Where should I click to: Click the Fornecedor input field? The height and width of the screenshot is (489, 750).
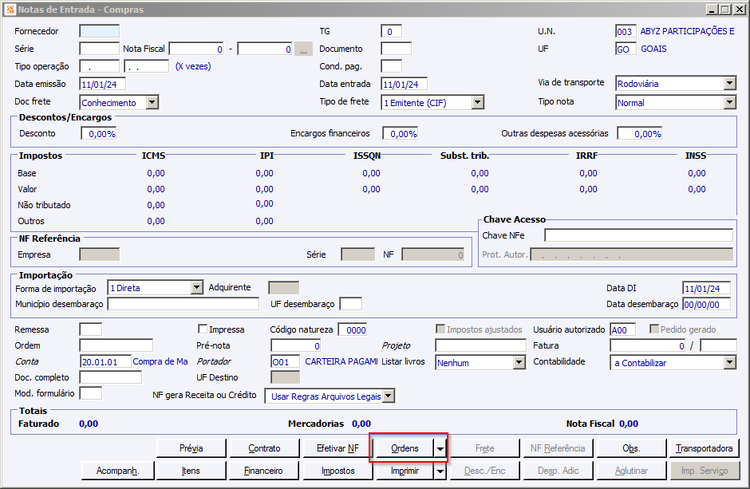(x=99, y=31)
